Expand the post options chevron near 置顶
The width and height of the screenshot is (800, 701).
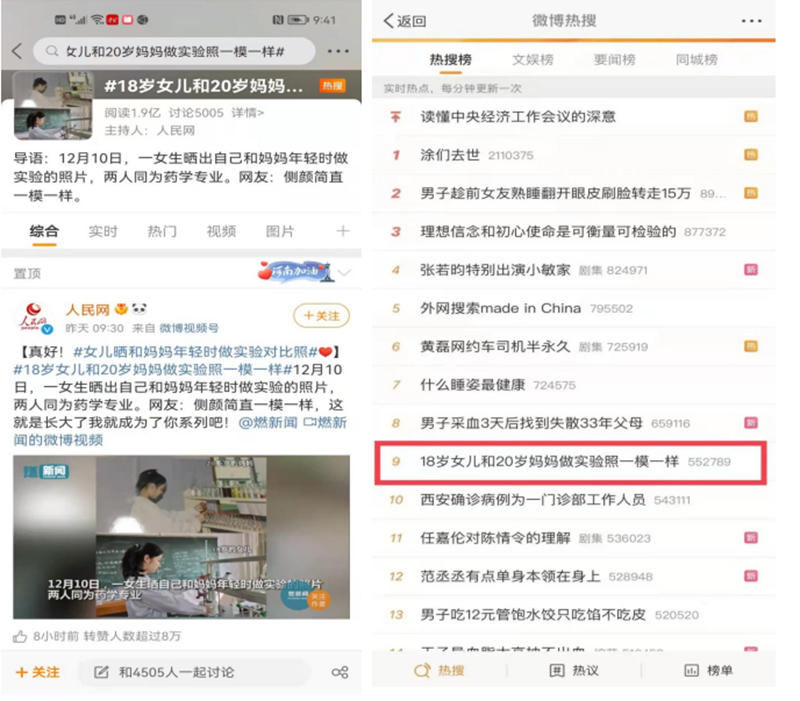point(345,272)
